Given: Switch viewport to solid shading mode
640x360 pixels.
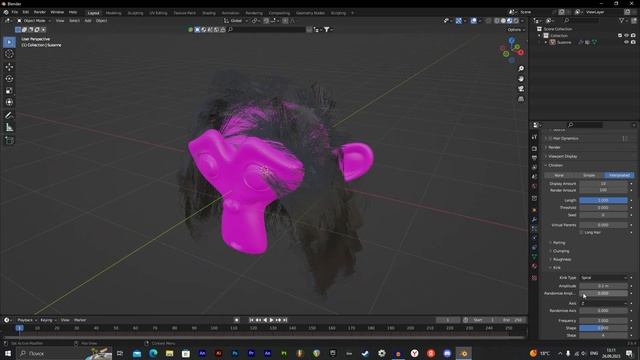Looking at the screenshot, I should [x=503, y=21].
